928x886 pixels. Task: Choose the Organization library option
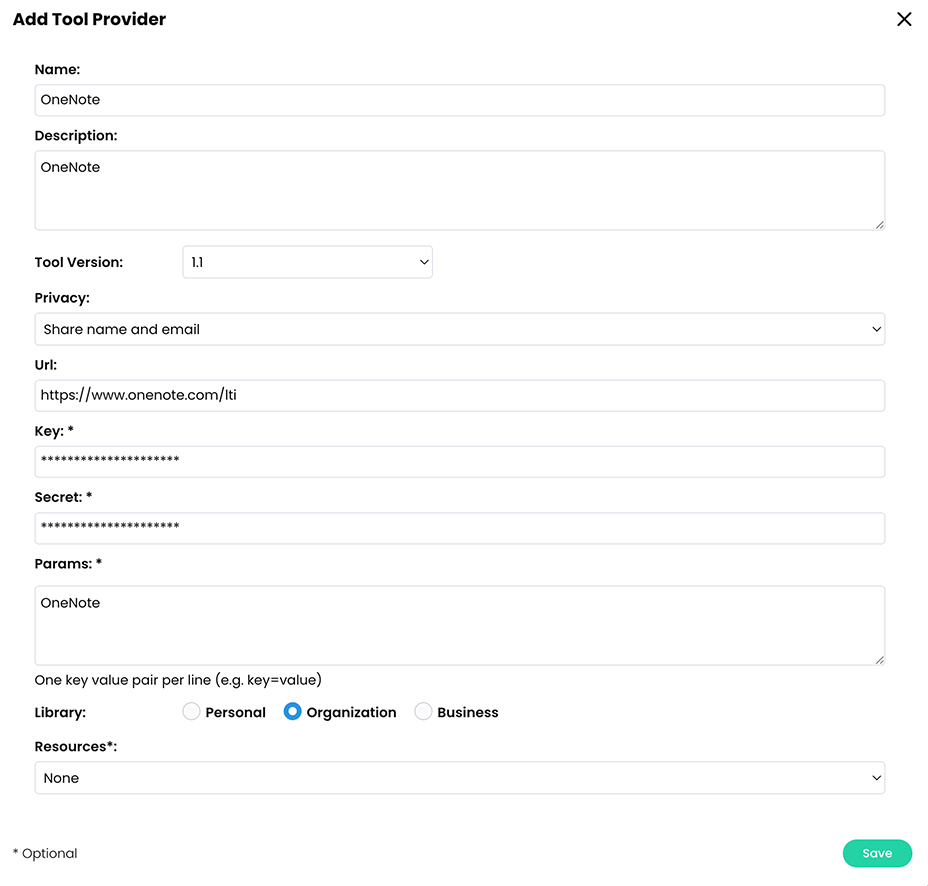pos(292,711)
